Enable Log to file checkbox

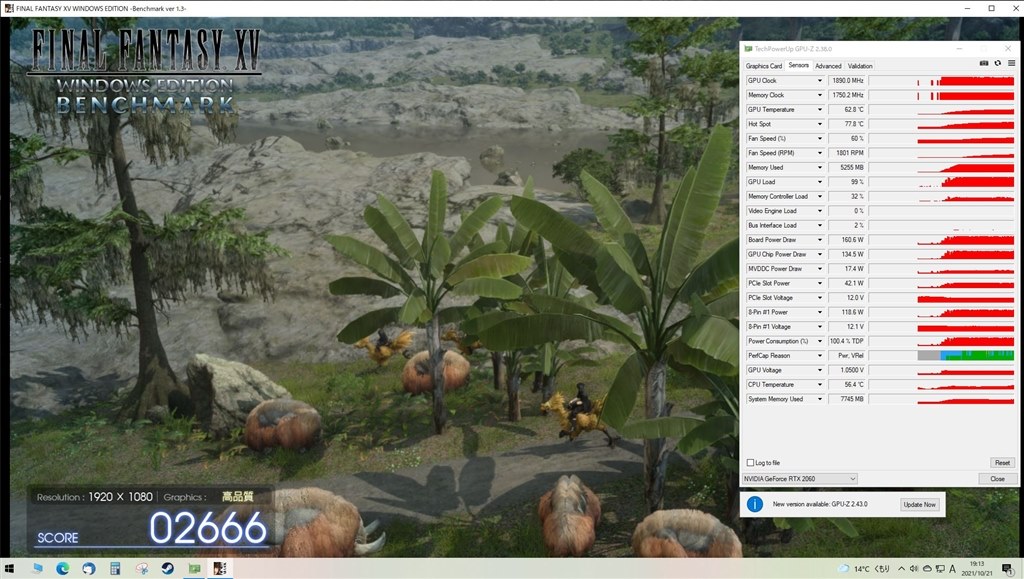[x=750, y=463]
